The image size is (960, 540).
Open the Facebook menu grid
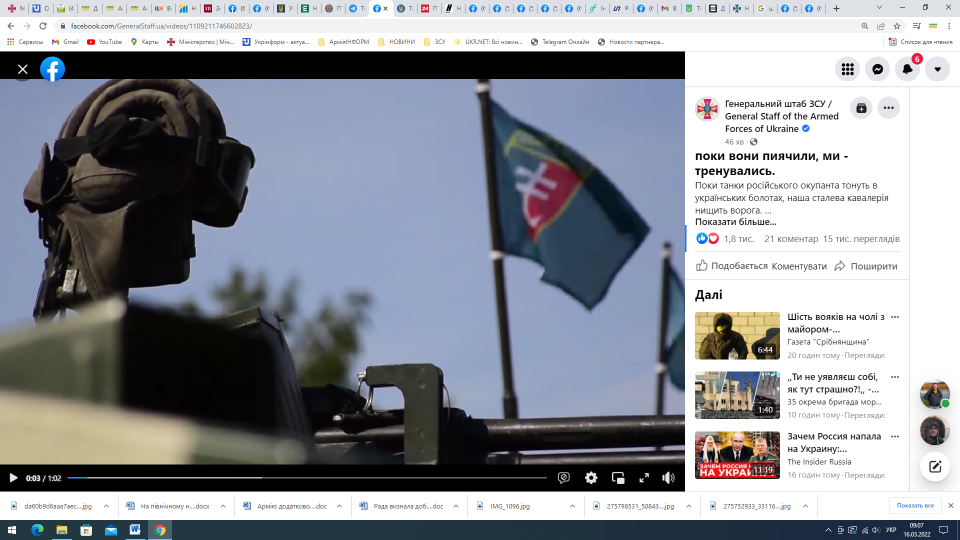847,69
